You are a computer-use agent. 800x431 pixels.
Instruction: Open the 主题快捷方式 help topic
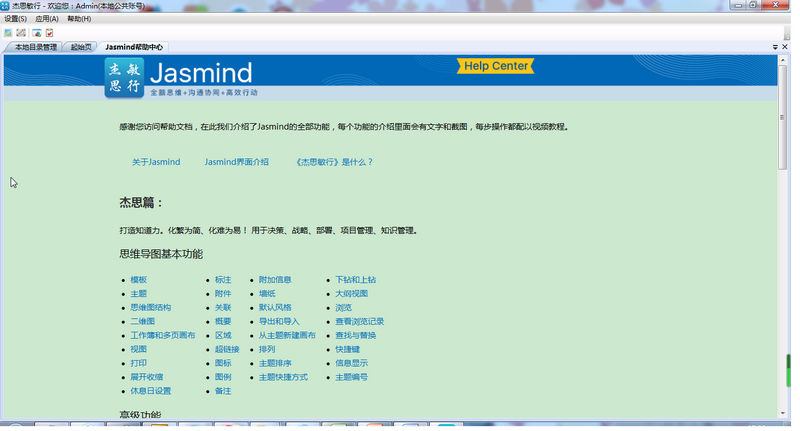[283, 377]
